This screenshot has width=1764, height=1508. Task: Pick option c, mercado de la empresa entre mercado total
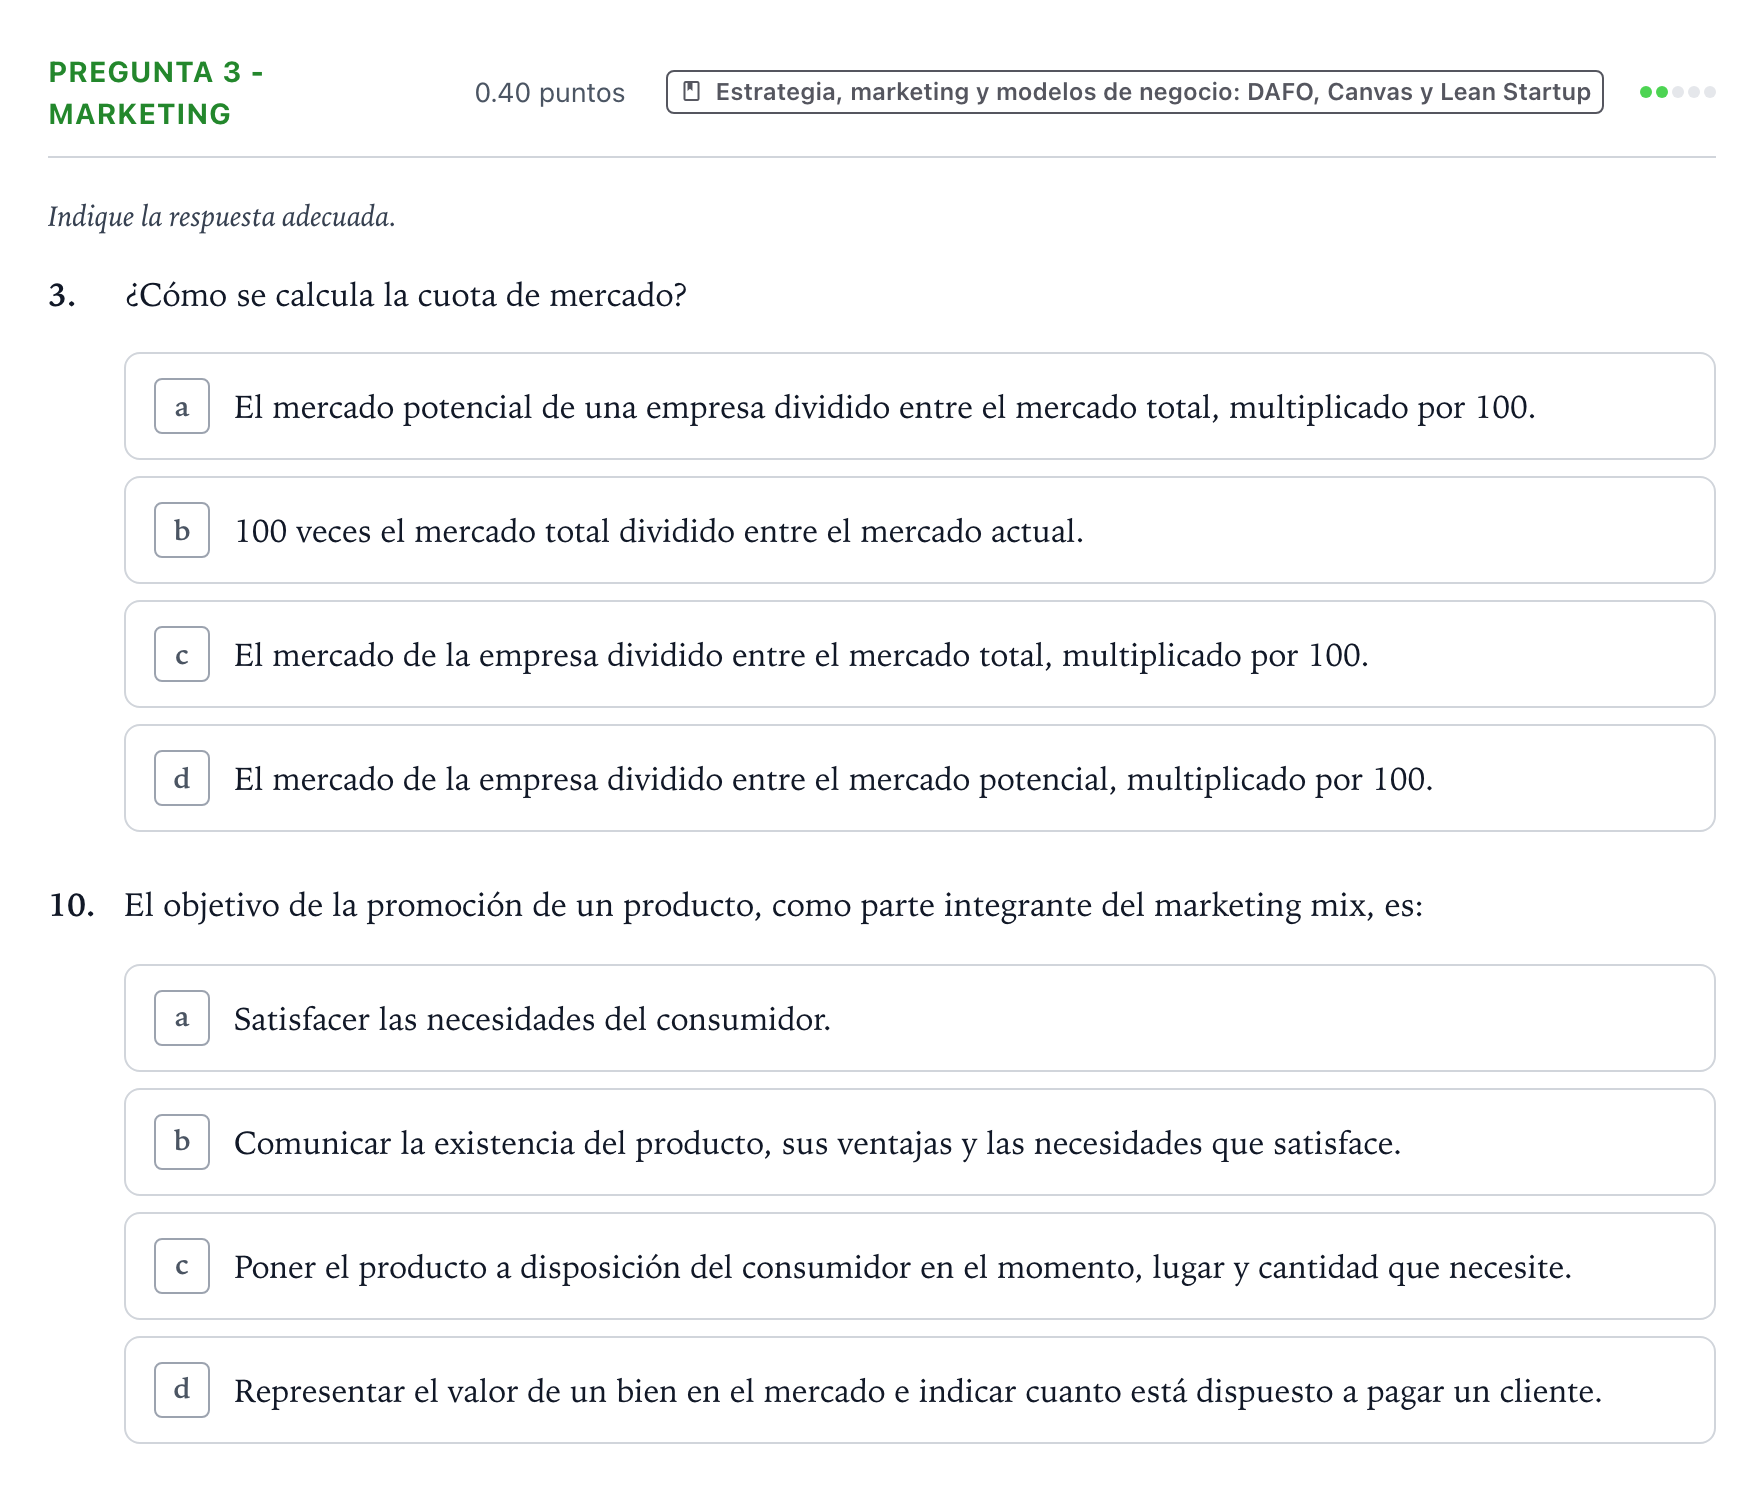pyautogui.click(x=919, y=654)
